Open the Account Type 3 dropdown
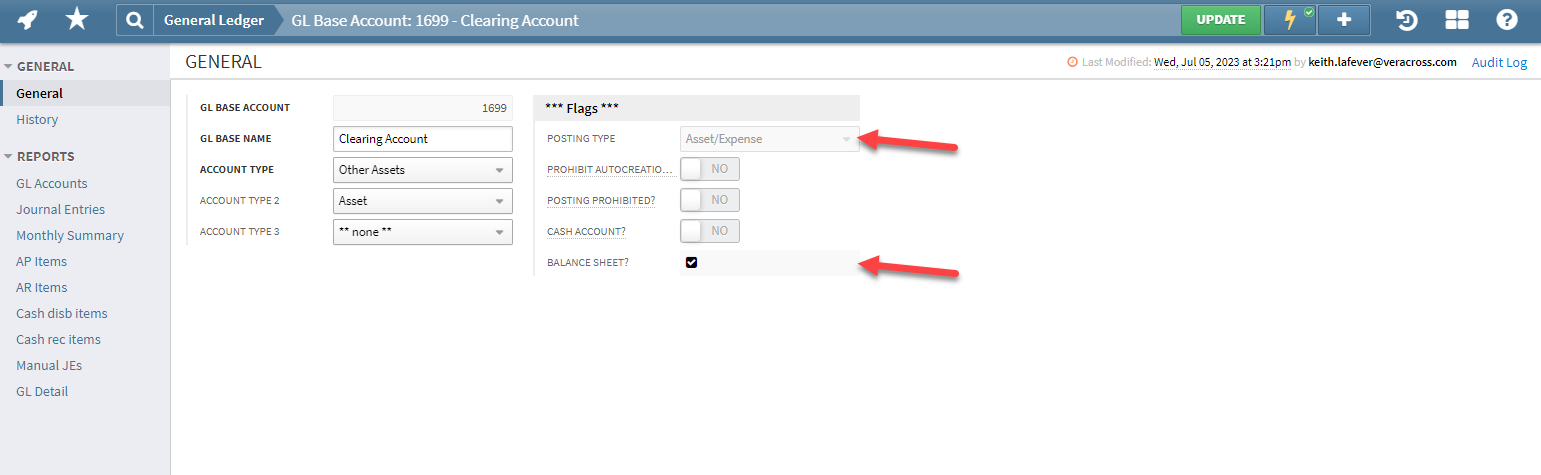This screenshot has height=475, width=1541. [422, 232]
